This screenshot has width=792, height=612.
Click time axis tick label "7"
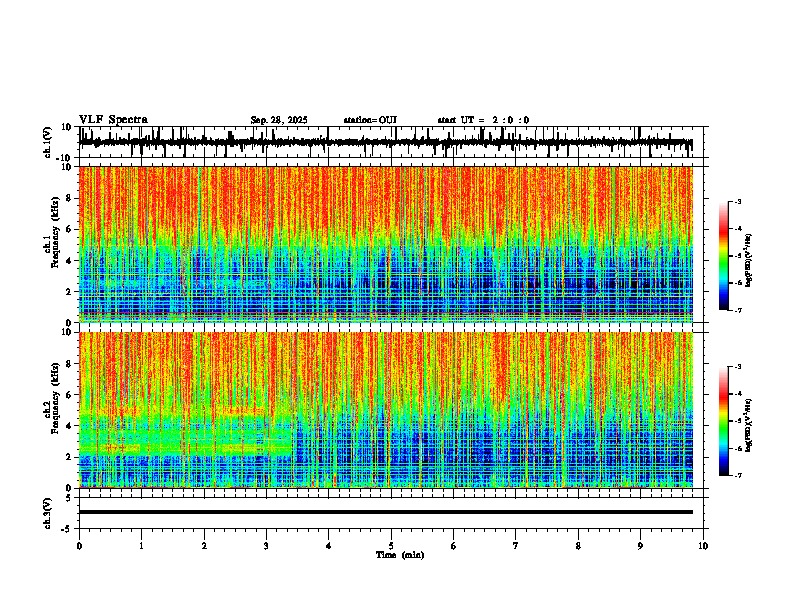coord(516,546)
